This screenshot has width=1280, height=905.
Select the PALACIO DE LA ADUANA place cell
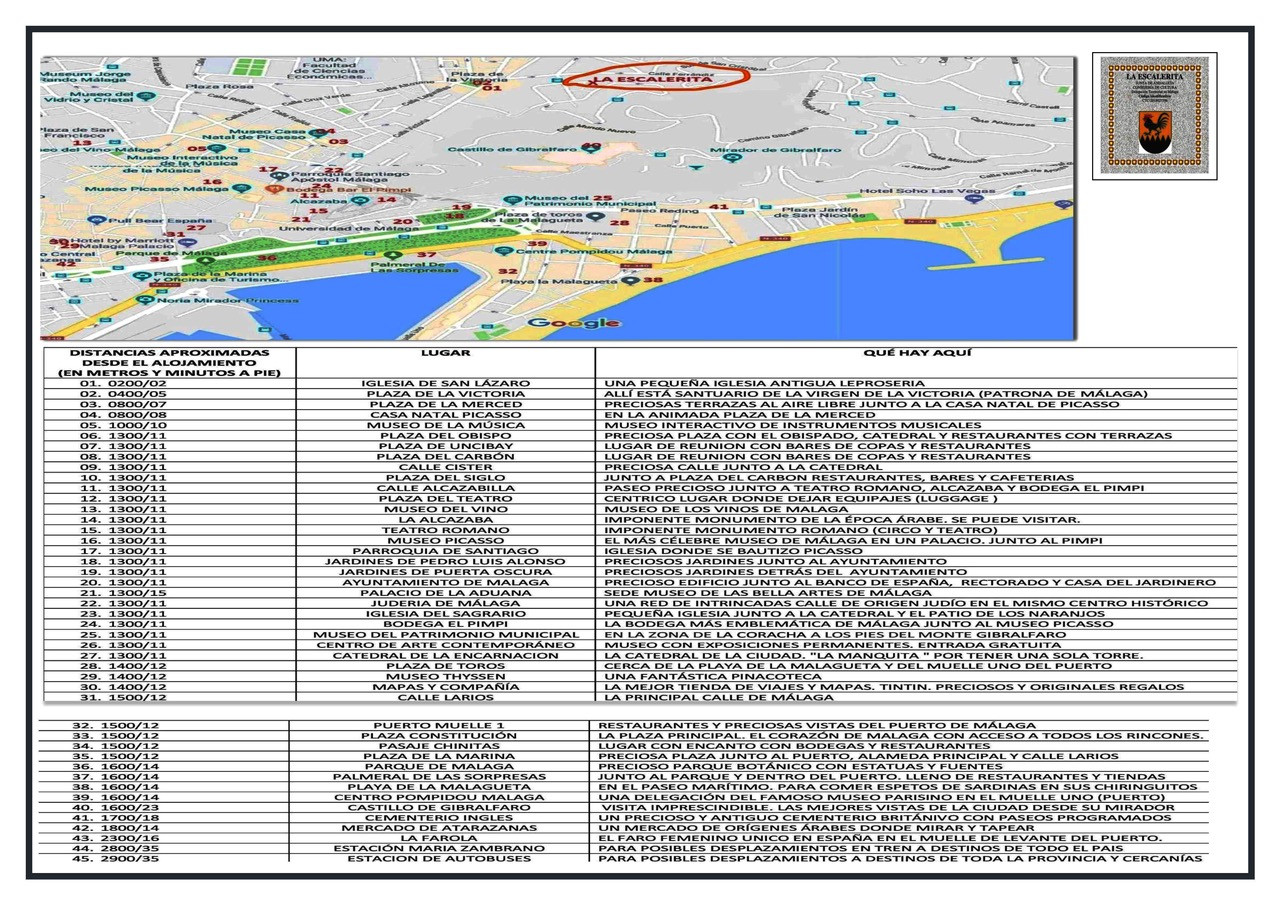[x=446, y=593]
